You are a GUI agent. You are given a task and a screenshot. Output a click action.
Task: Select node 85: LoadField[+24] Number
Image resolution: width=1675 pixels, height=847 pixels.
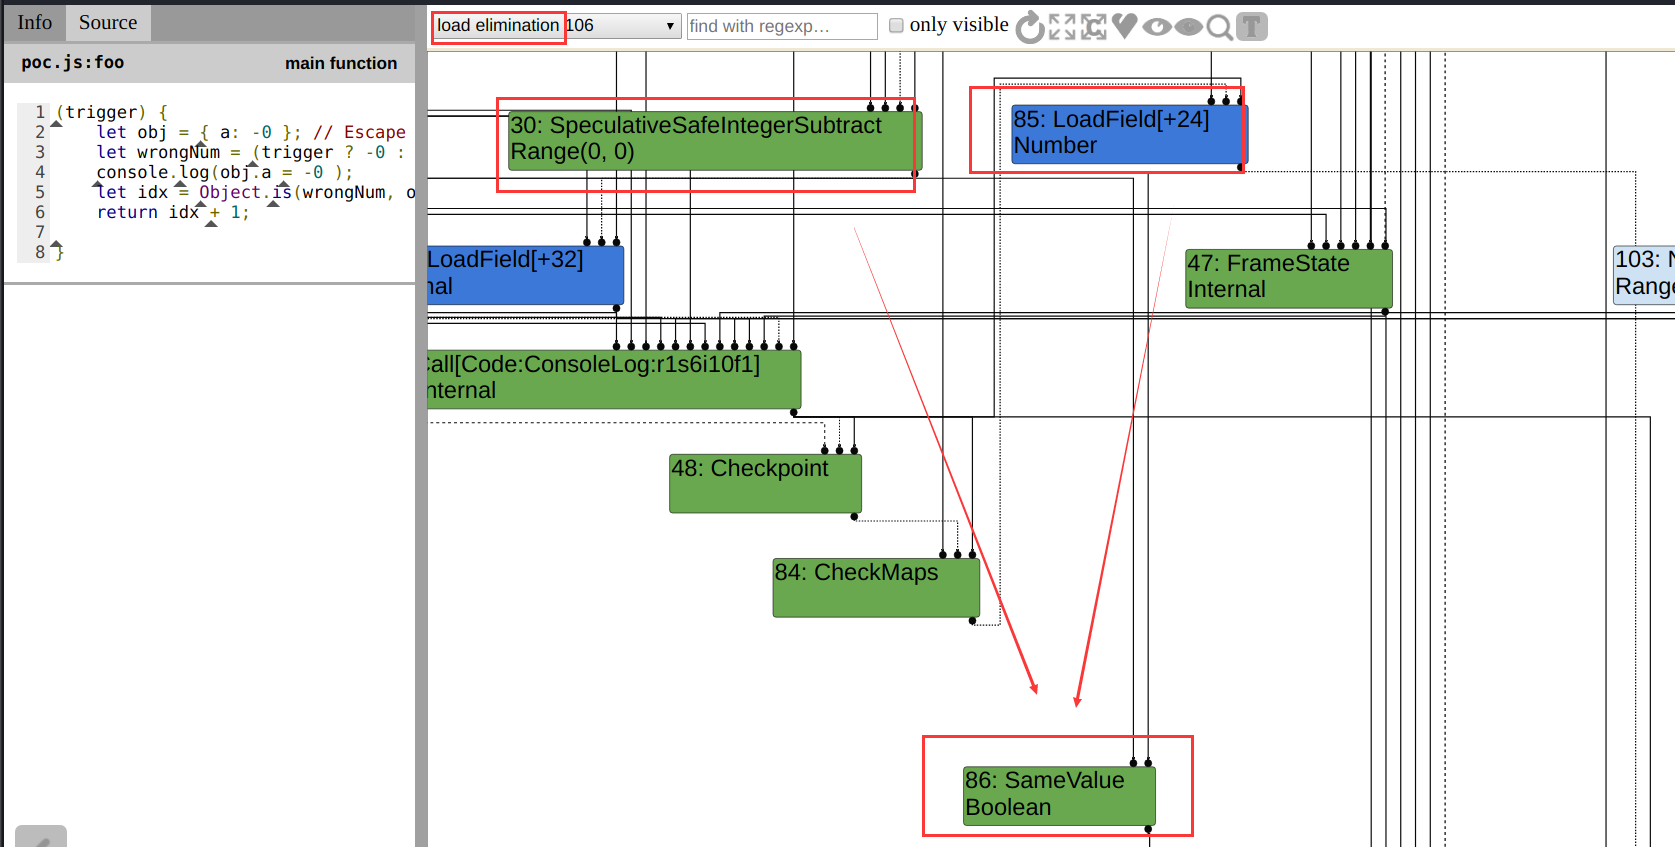pyautogui.click(x=1128, y=133)
